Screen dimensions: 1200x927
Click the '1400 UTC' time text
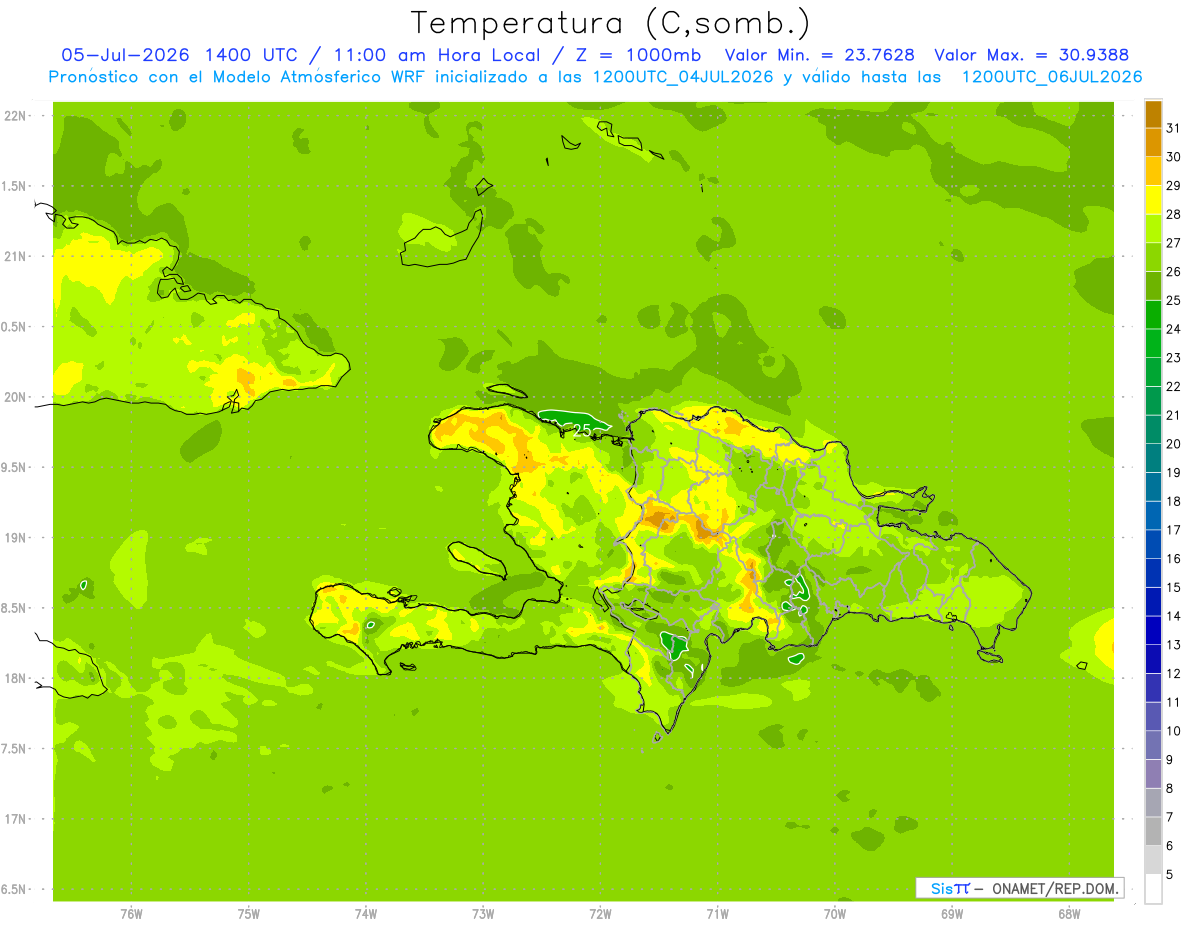250,55
